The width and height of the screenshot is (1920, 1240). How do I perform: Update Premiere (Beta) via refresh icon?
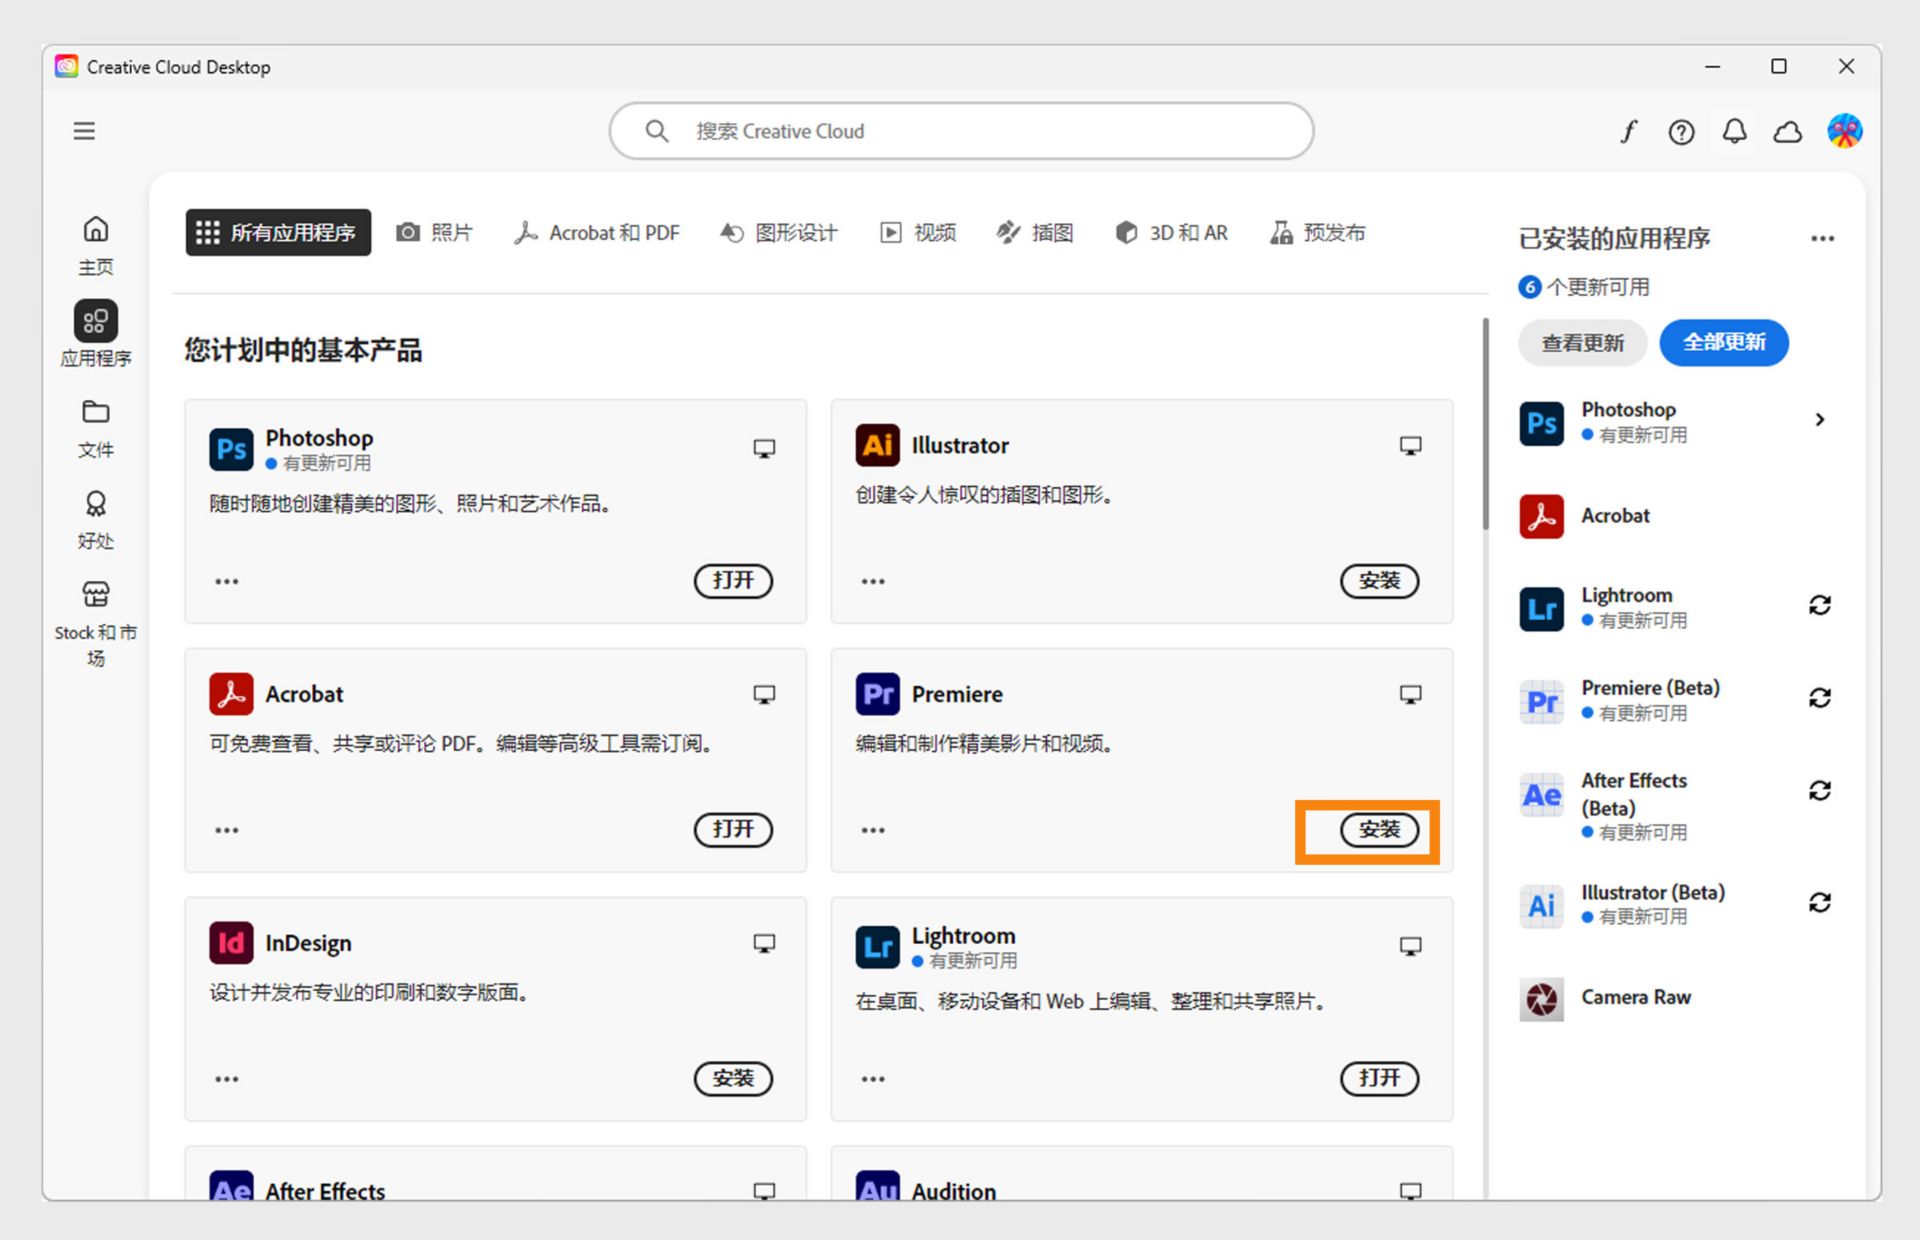click(1819, 698)
